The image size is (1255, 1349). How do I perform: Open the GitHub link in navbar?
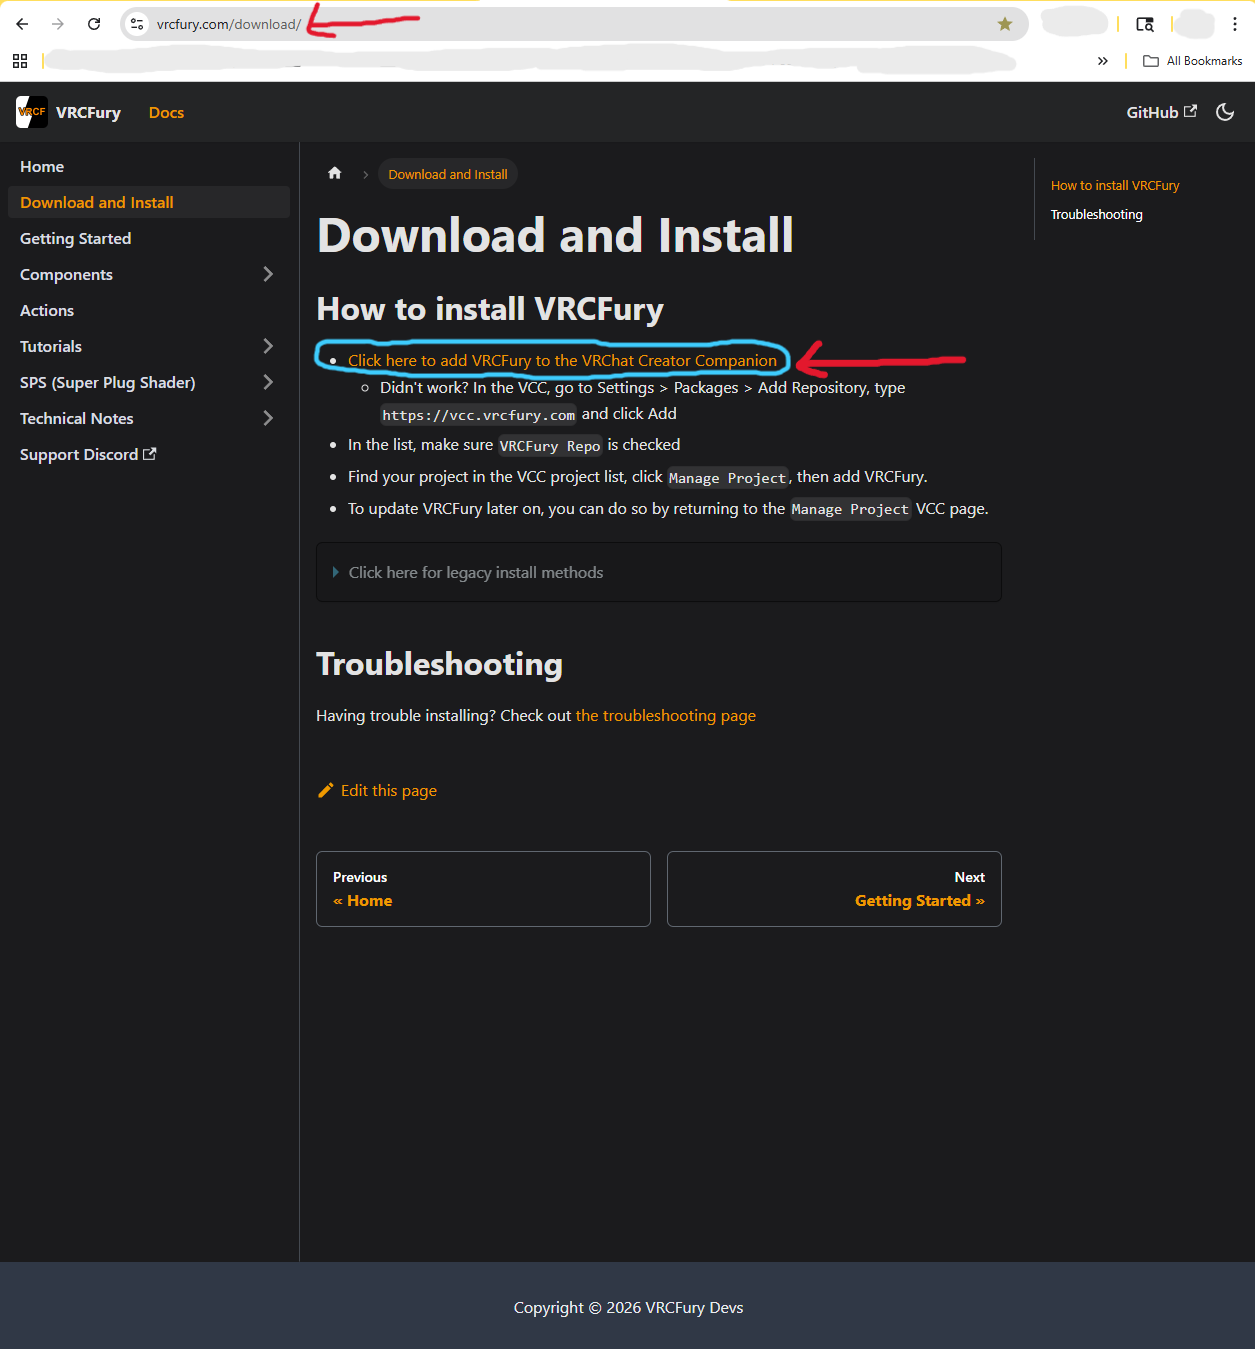[x=1161, y=112]
